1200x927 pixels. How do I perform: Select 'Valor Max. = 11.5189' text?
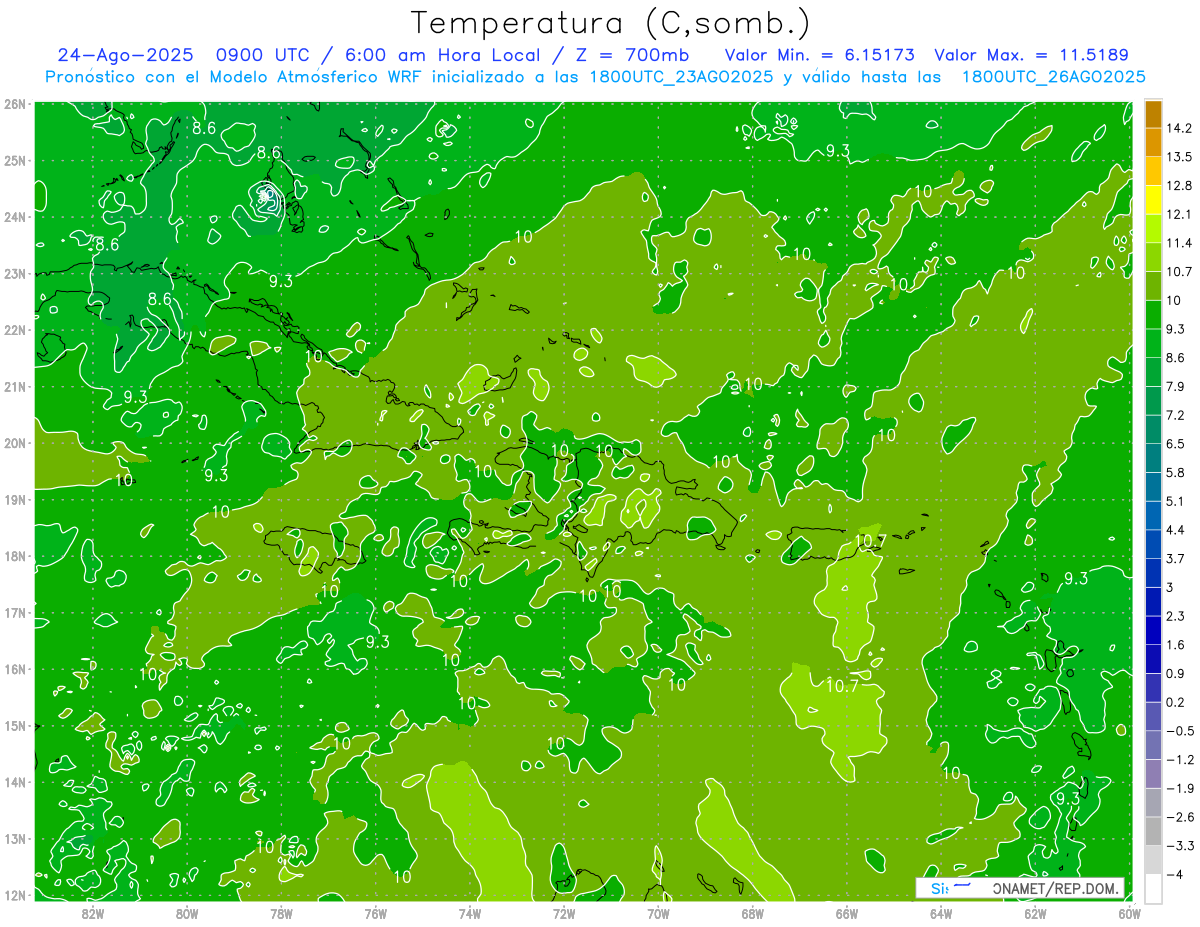1031,55
